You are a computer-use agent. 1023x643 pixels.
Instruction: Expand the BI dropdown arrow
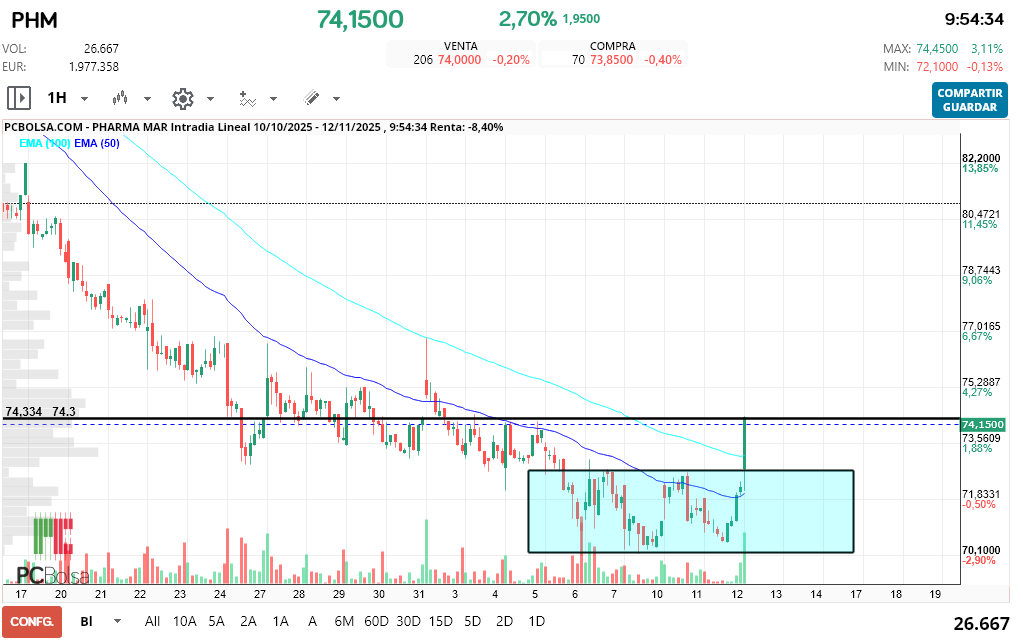click(117, 621)
